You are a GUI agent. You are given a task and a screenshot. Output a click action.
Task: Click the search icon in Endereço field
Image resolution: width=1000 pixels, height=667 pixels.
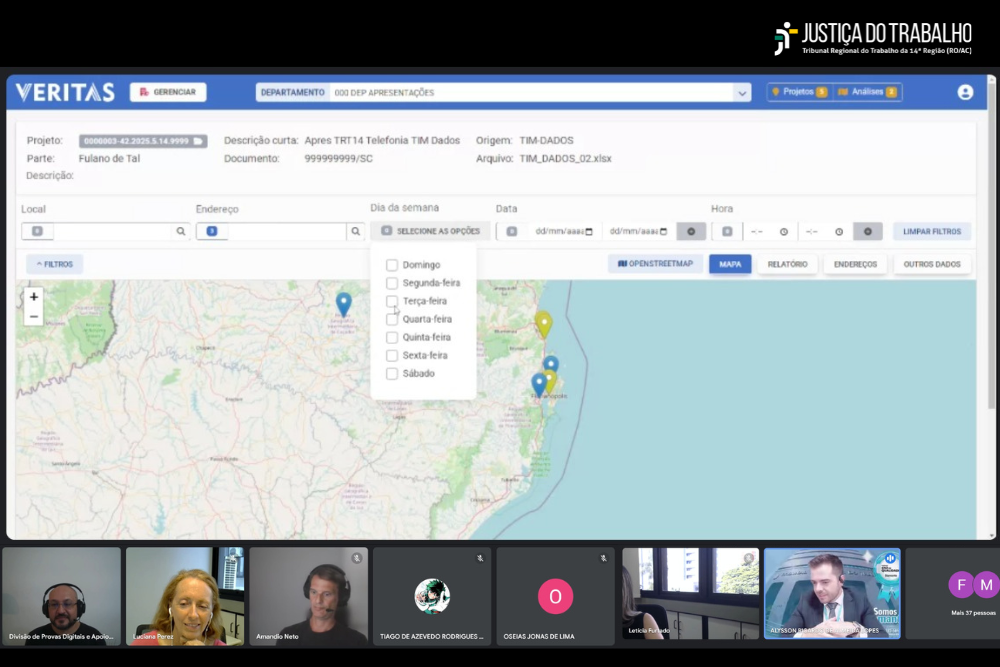coord(356,231)
